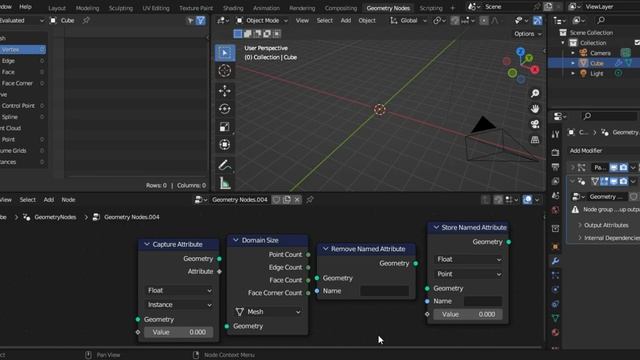
Task: Select the Rotate tool in viewport toolbar
Action: [x=224, y=109]
